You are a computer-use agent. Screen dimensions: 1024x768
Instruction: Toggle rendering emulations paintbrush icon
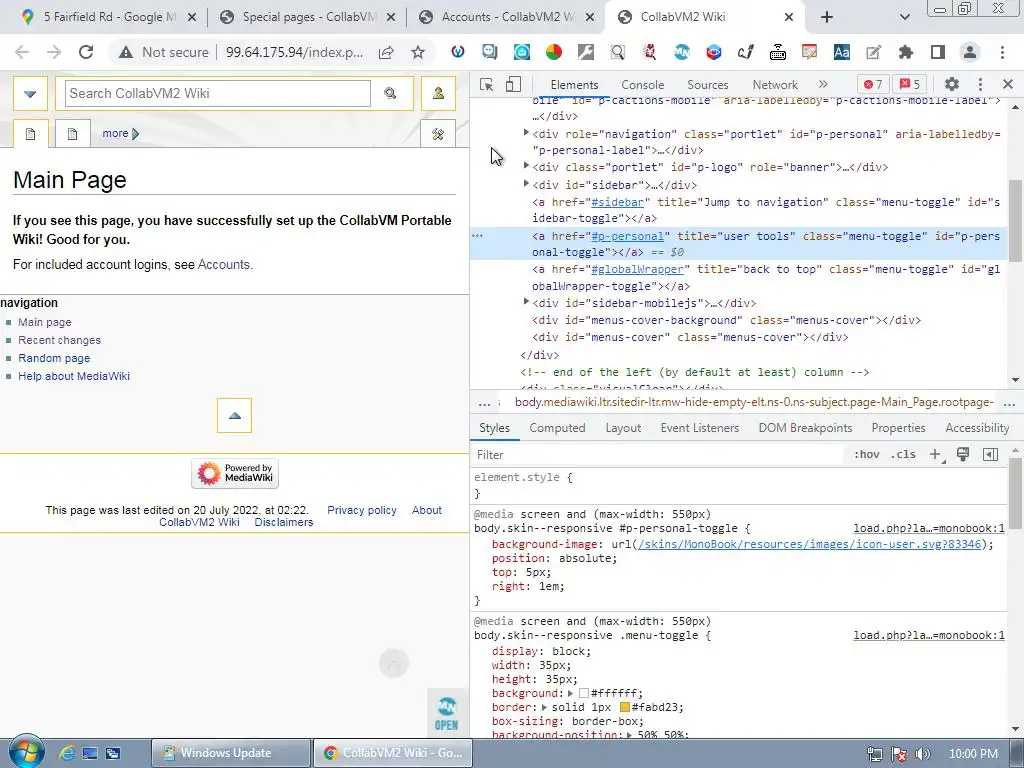tap(963, 455)
